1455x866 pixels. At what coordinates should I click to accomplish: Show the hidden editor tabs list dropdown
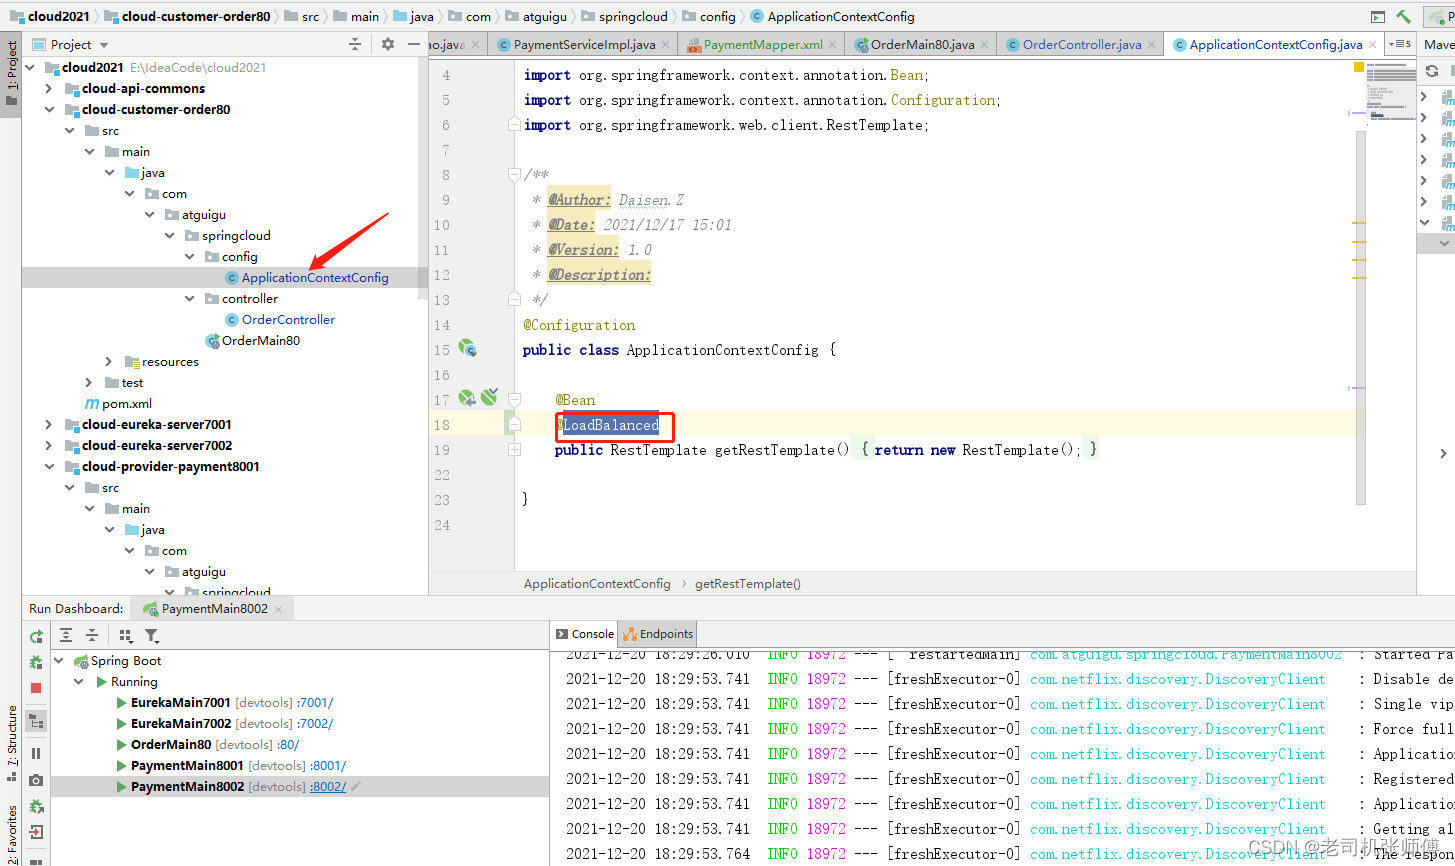coord(1401,44)
